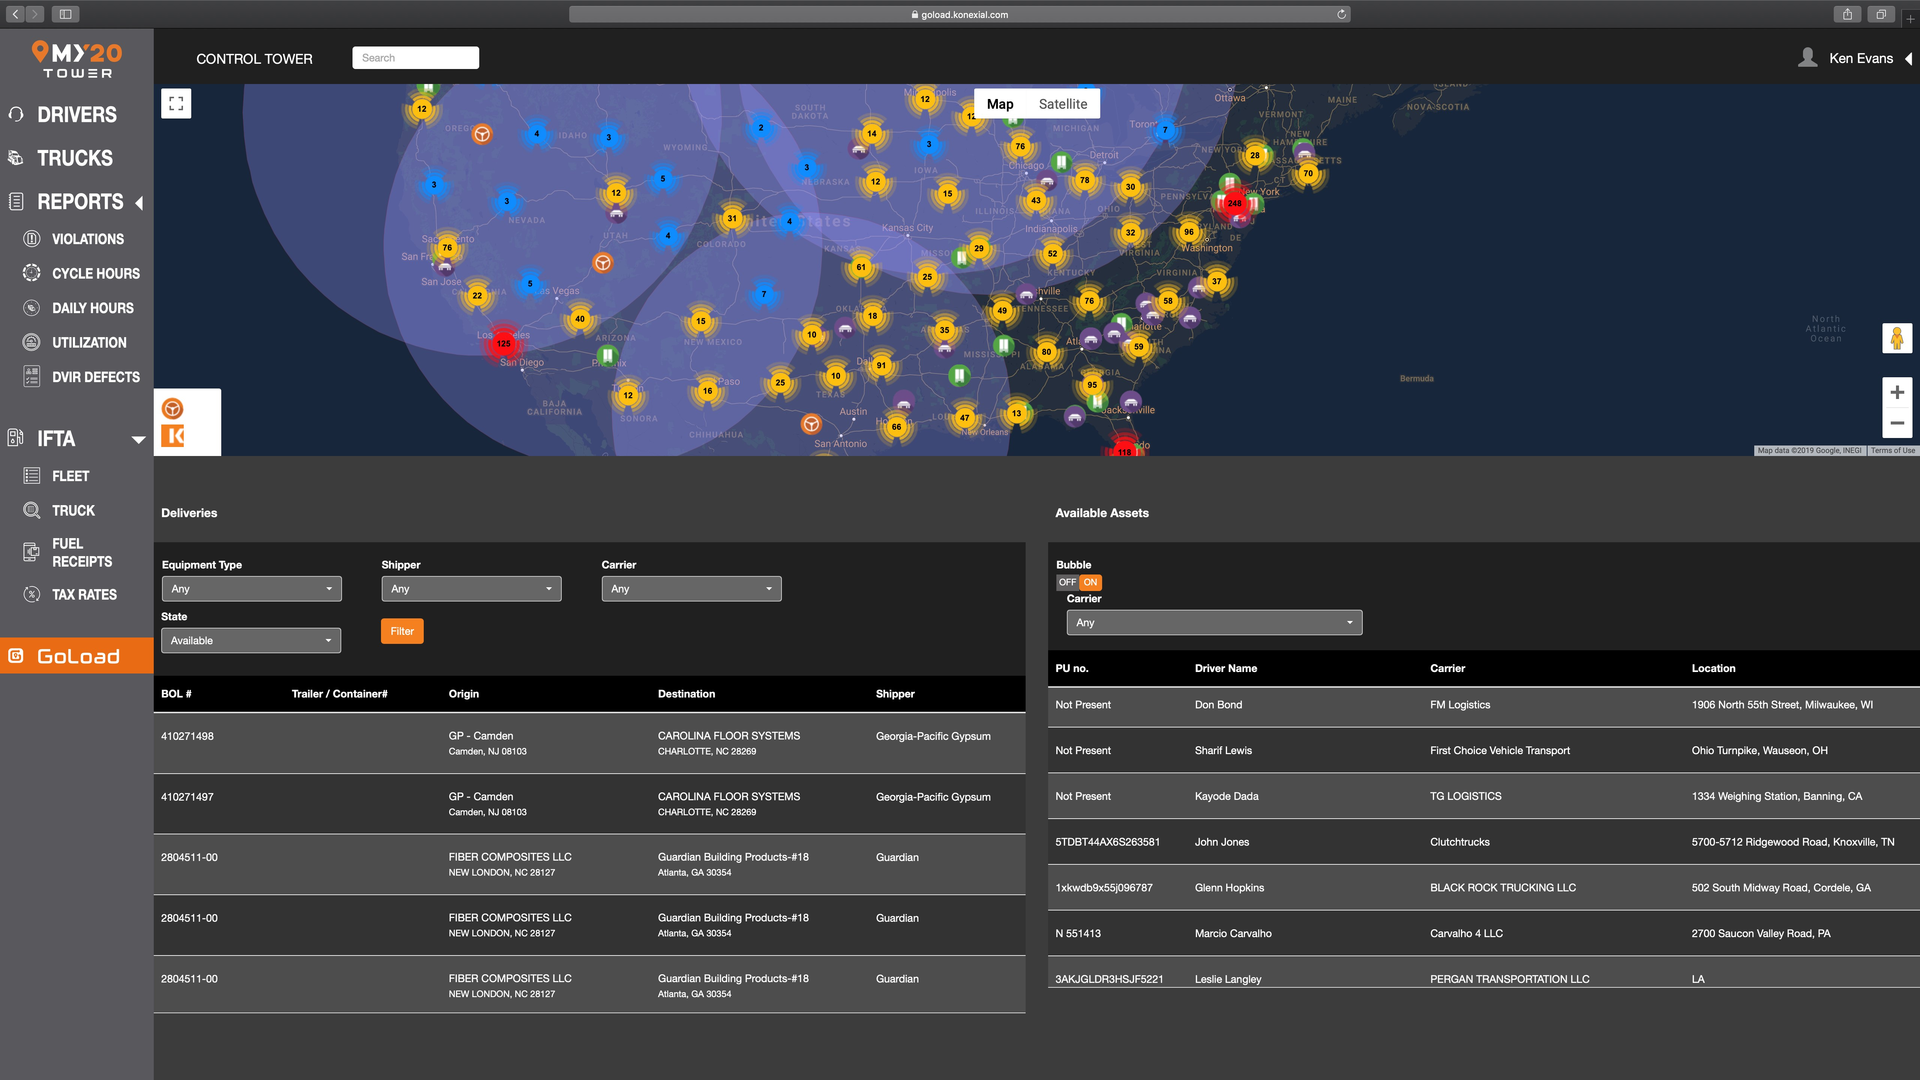Zoom in on the map

click(x=1896, y=393)
